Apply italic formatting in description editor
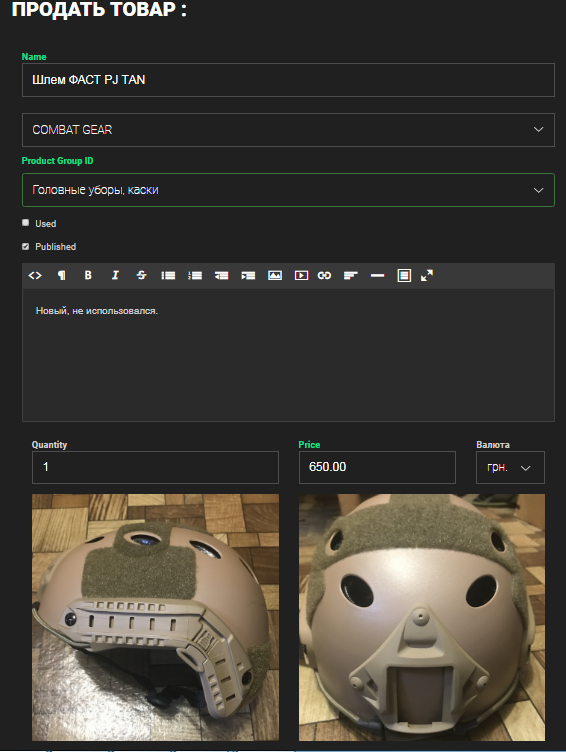Viewport: 566px width, 752px height. pyautogui.click(x=115, y=275)
